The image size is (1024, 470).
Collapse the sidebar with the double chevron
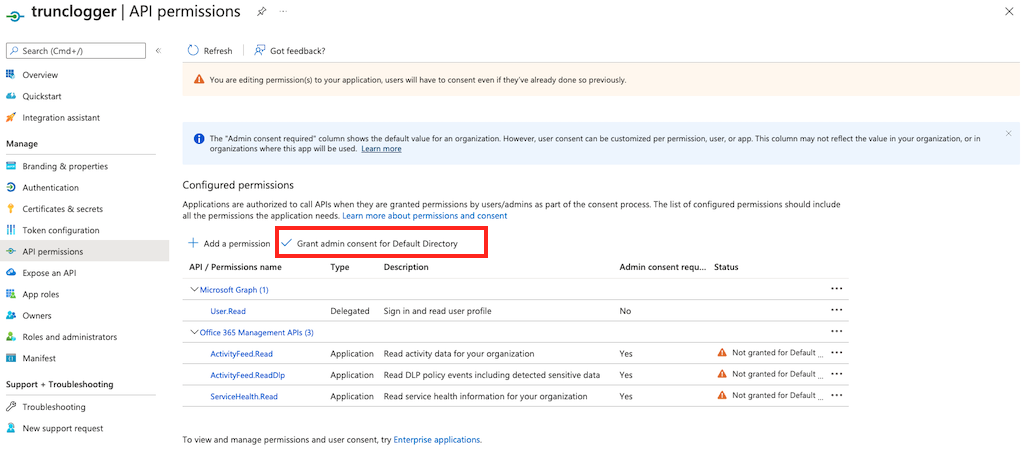158,50
